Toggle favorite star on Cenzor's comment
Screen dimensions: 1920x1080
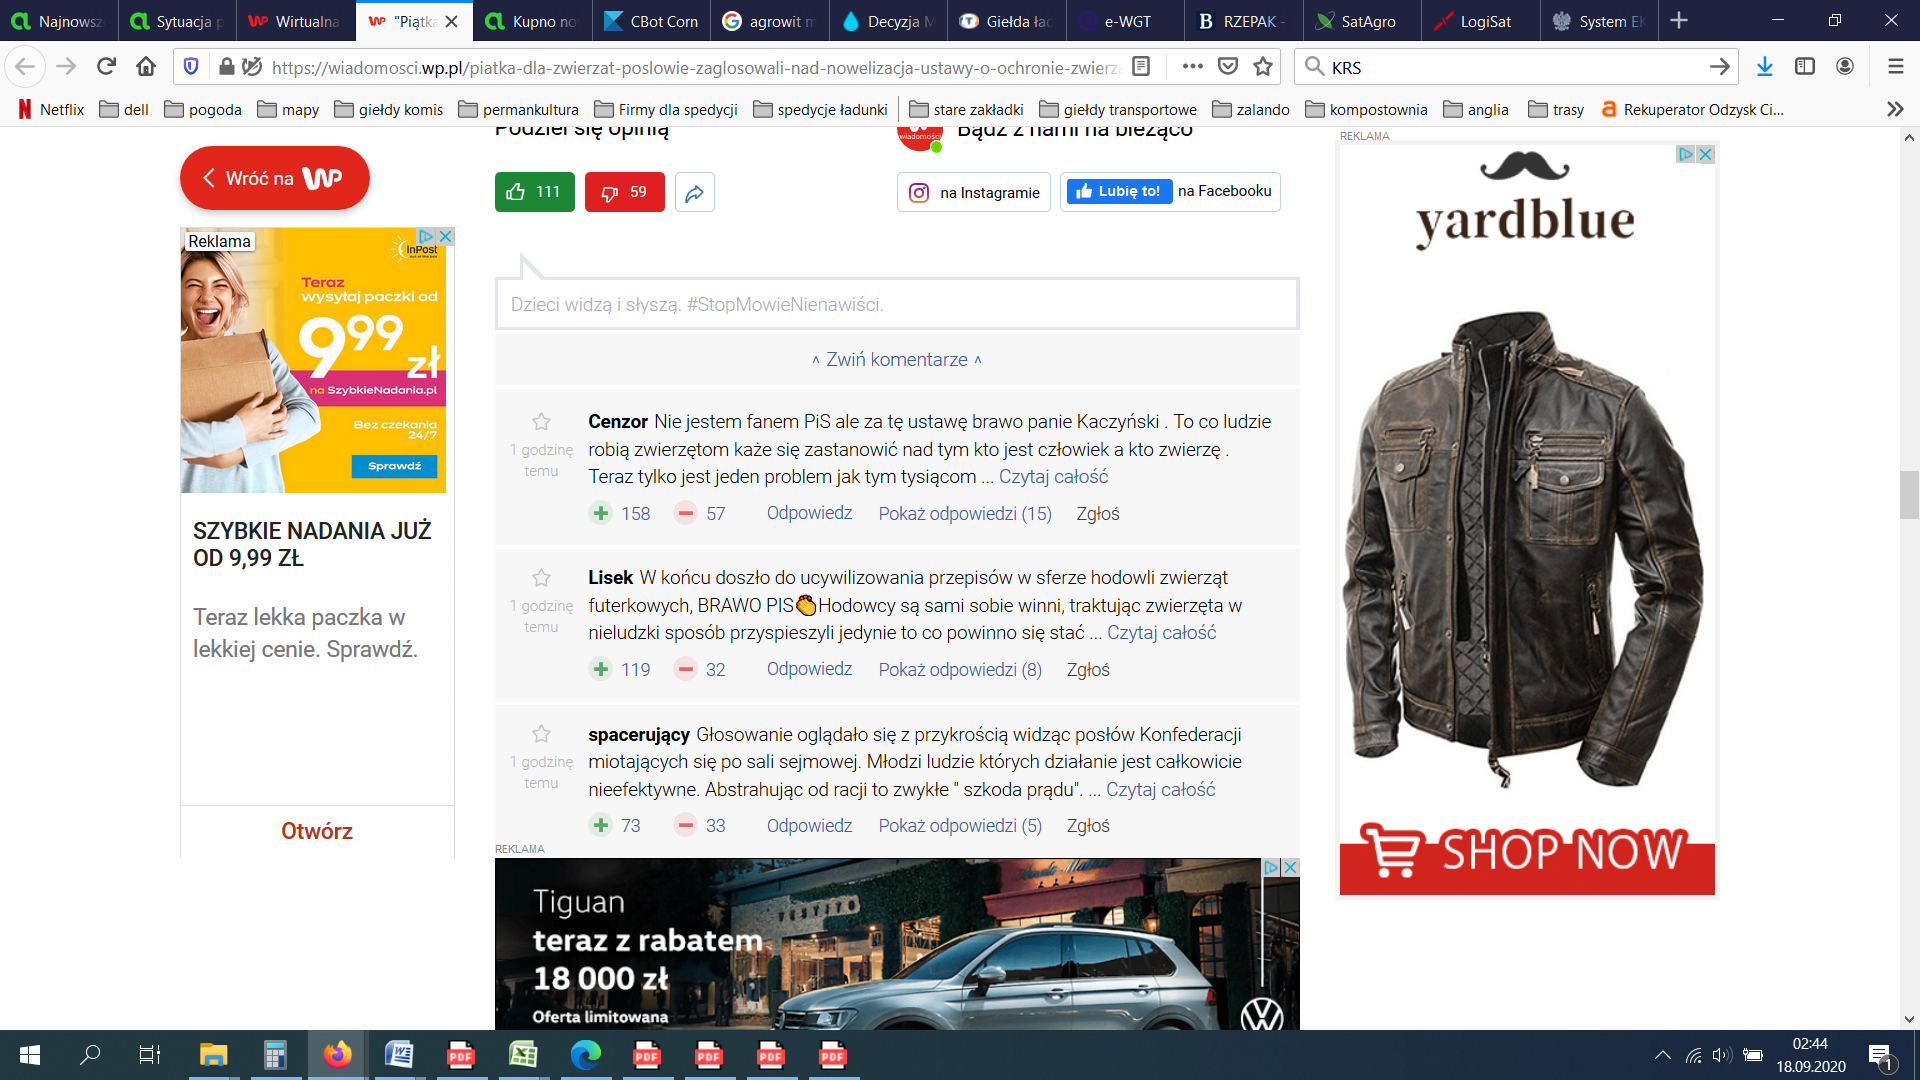point(541,422)
